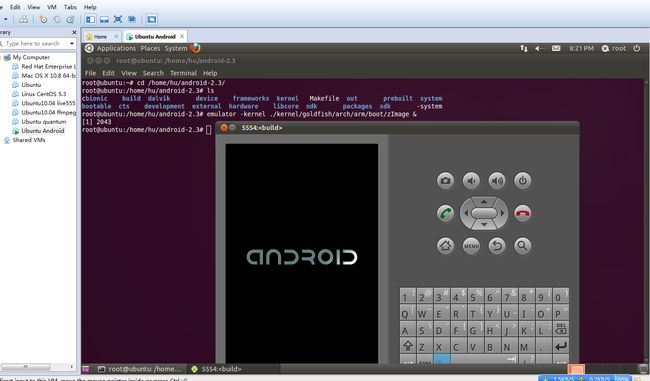The image size is (650, 381).
Task: Open Ubuntu System menu
Action: click(176, 49)
